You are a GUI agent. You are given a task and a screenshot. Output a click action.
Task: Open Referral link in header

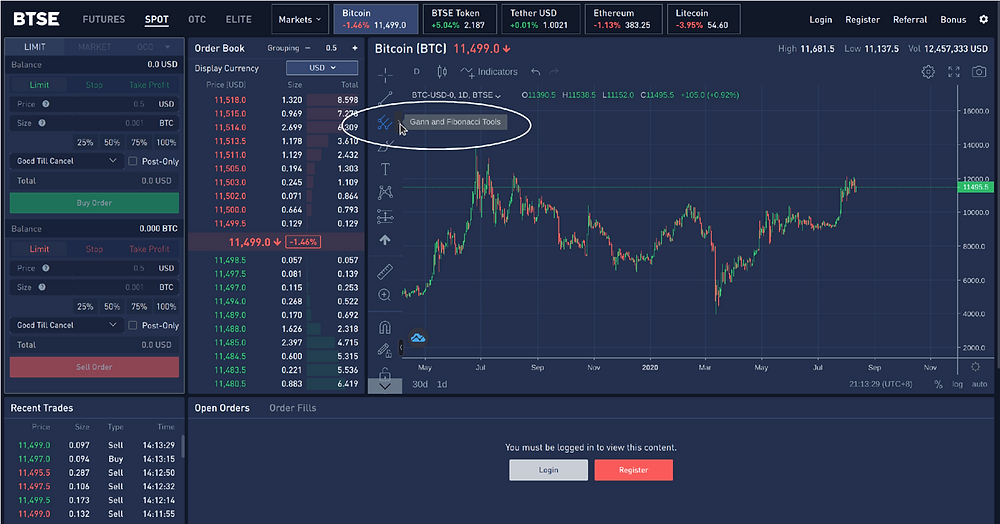pos(910,19)
